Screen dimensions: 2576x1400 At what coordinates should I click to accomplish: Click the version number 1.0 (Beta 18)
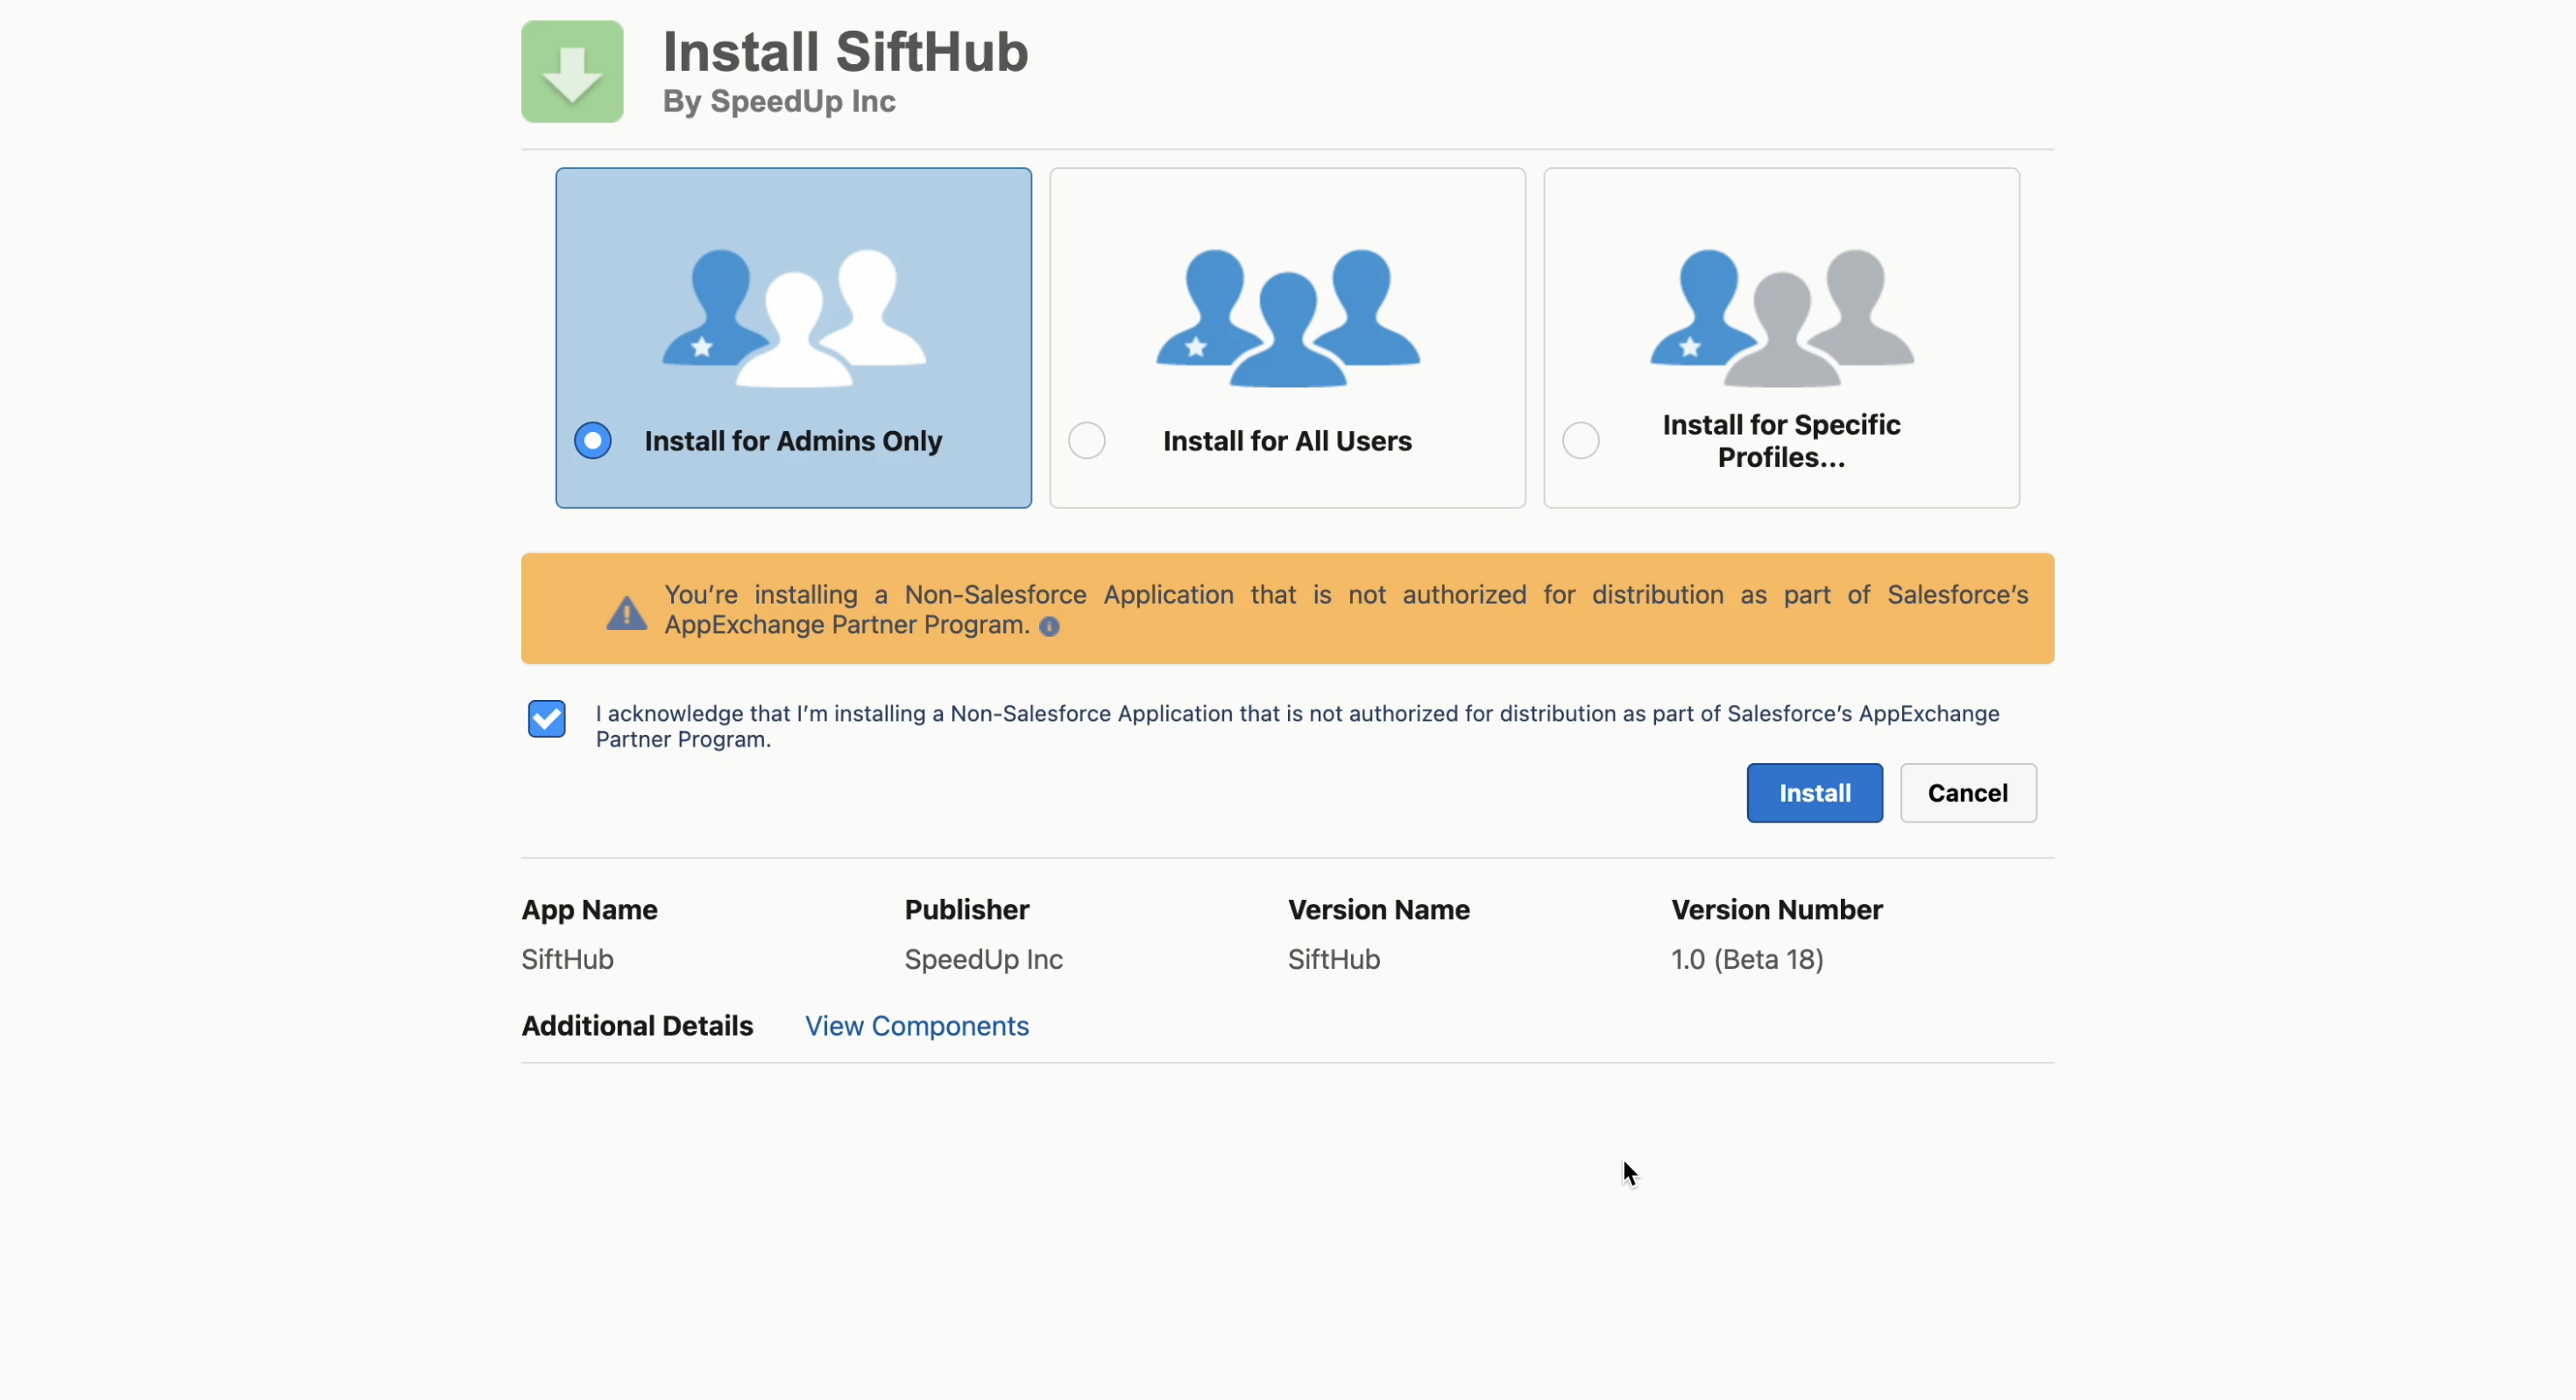click(1747, 960)
